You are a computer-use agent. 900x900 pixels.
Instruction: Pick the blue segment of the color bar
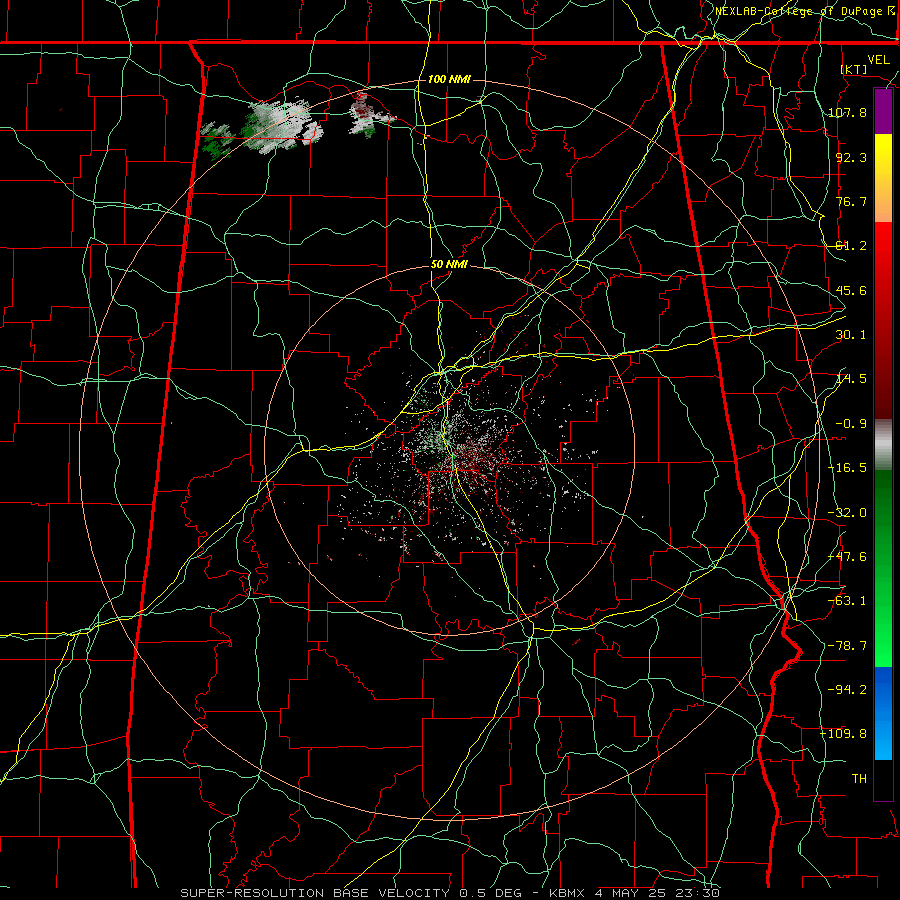[x=883, y=713]
